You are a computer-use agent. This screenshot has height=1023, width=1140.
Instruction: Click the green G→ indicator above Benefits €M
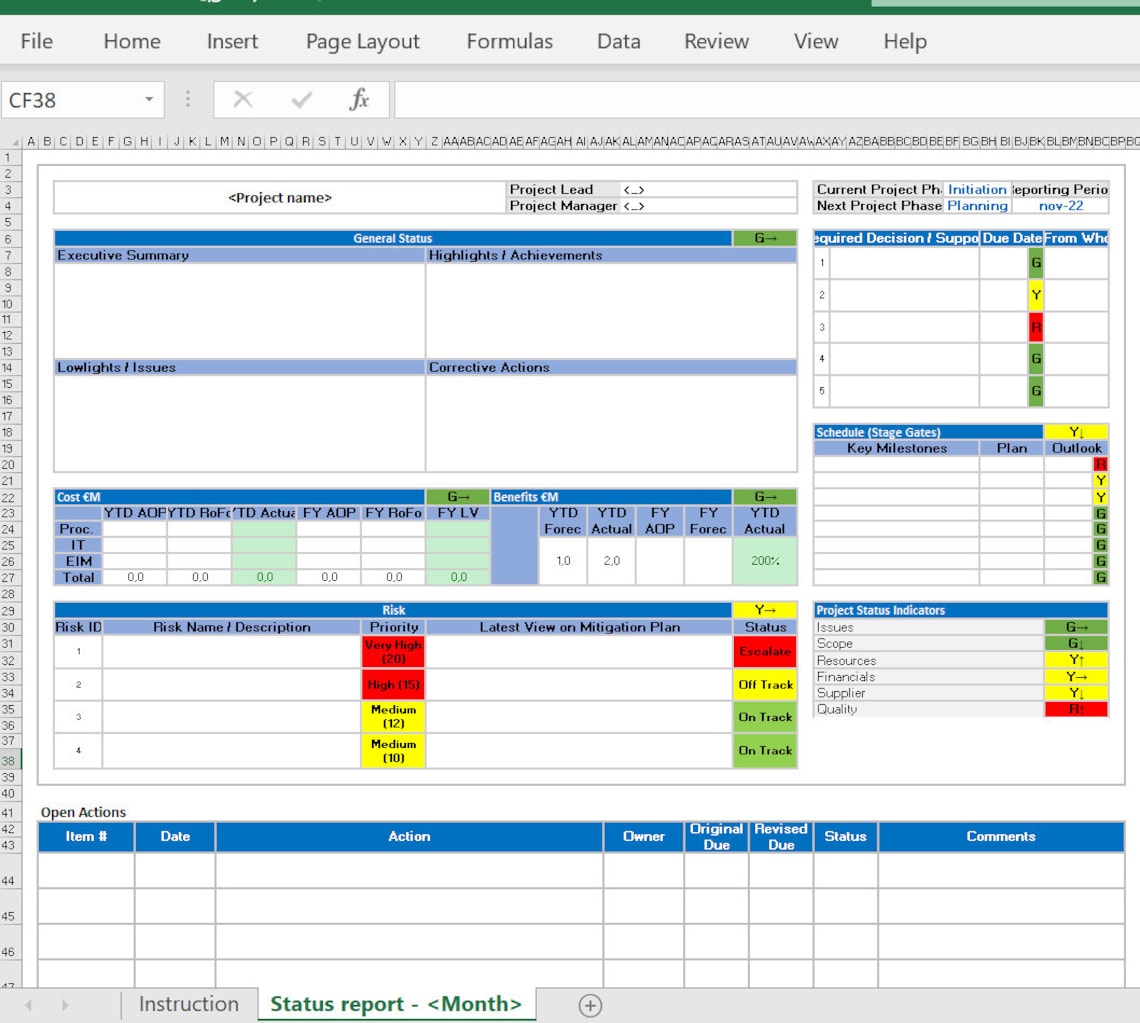[764, 497]
